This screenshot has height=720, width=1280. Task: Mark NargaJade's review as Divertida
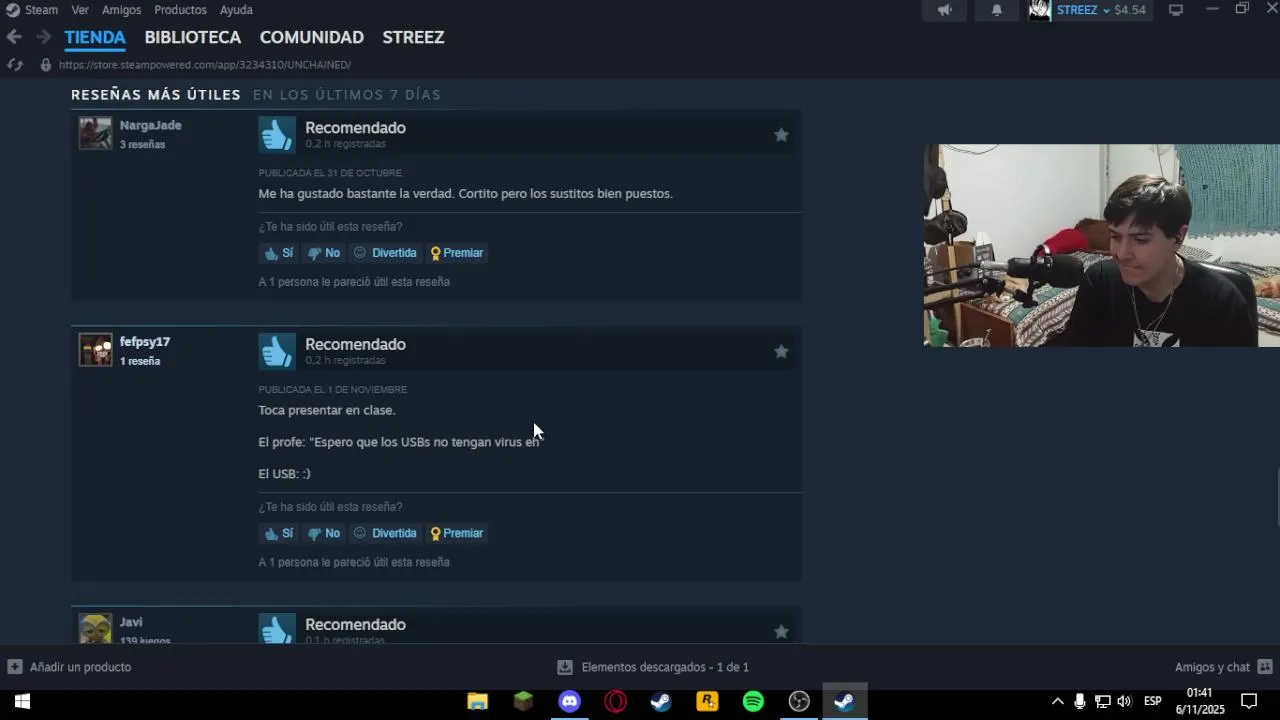pyautogui.click(x=385, y=253)
